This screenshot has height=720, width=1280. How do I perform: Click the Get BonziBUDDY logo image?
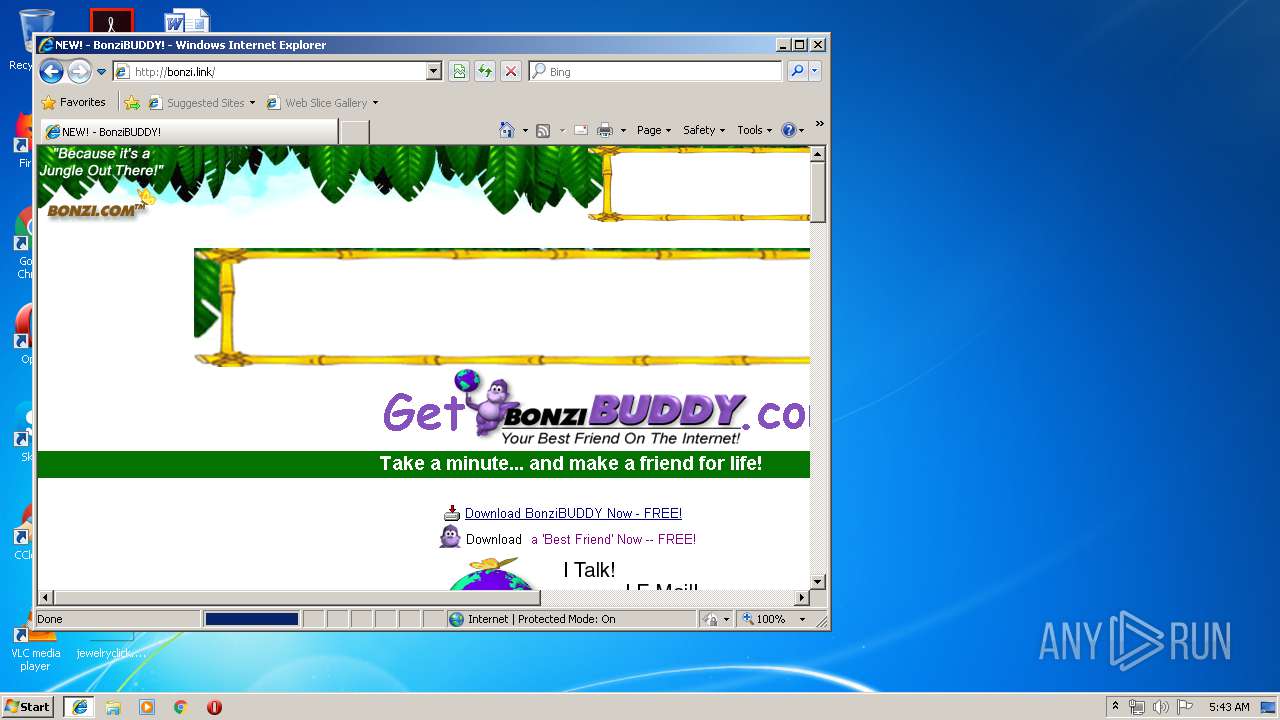[x=596, y=408]
